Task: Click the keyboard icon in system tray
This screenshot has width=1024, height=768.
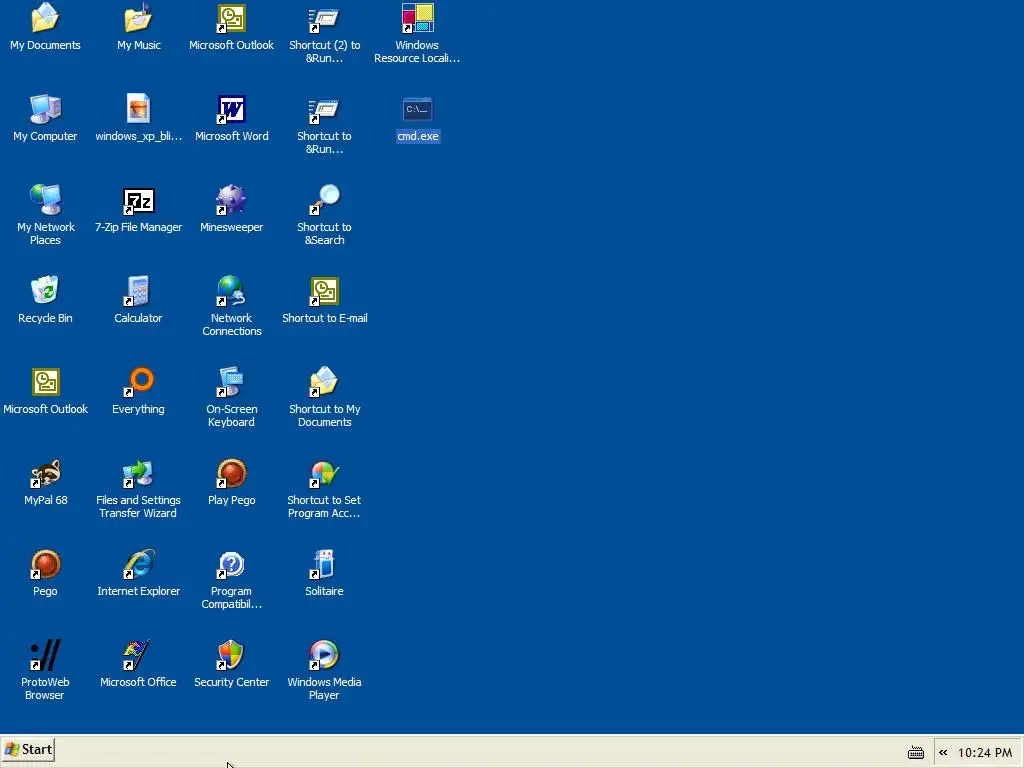Action: [916, 753]
